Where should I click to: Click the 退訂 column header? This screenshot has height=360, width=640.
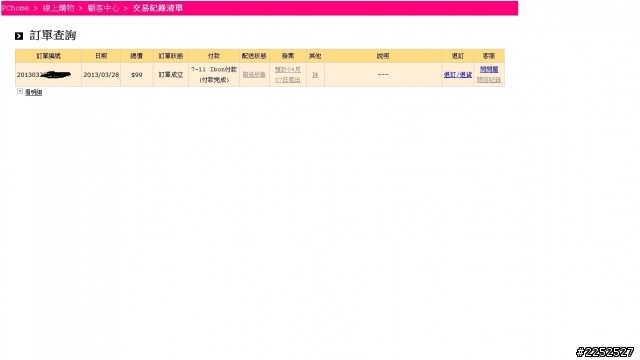click(x=458, y=56)
